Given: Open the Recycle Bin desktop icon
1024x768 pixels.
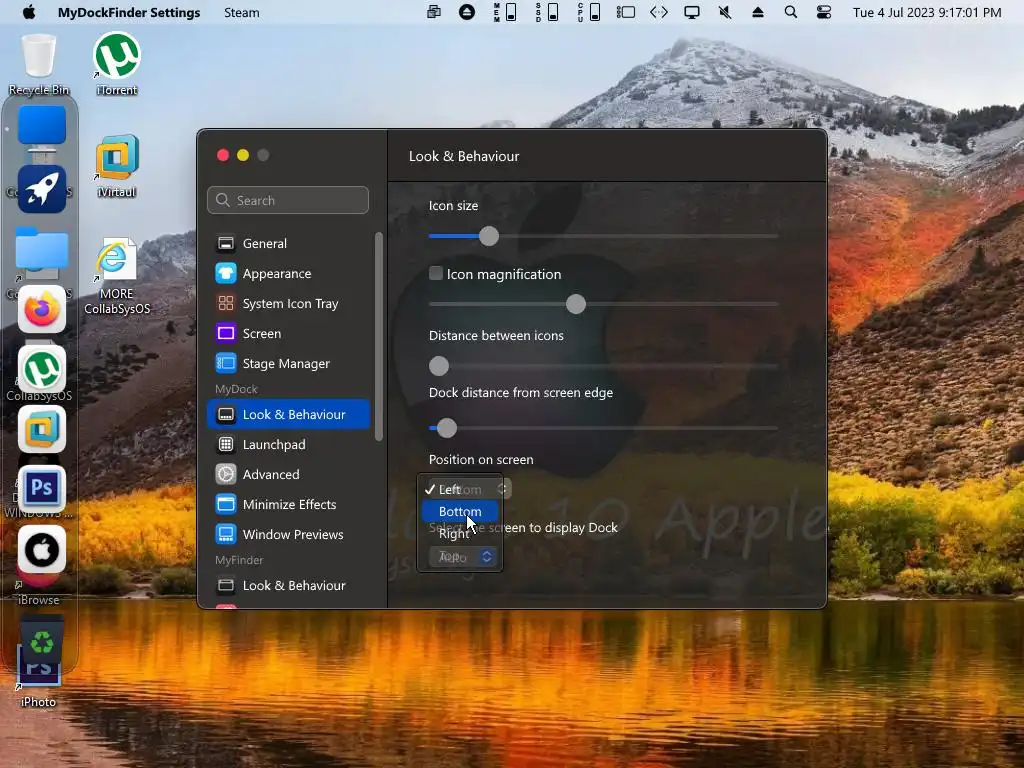Looking at the screenshot, I should (39, 65).
